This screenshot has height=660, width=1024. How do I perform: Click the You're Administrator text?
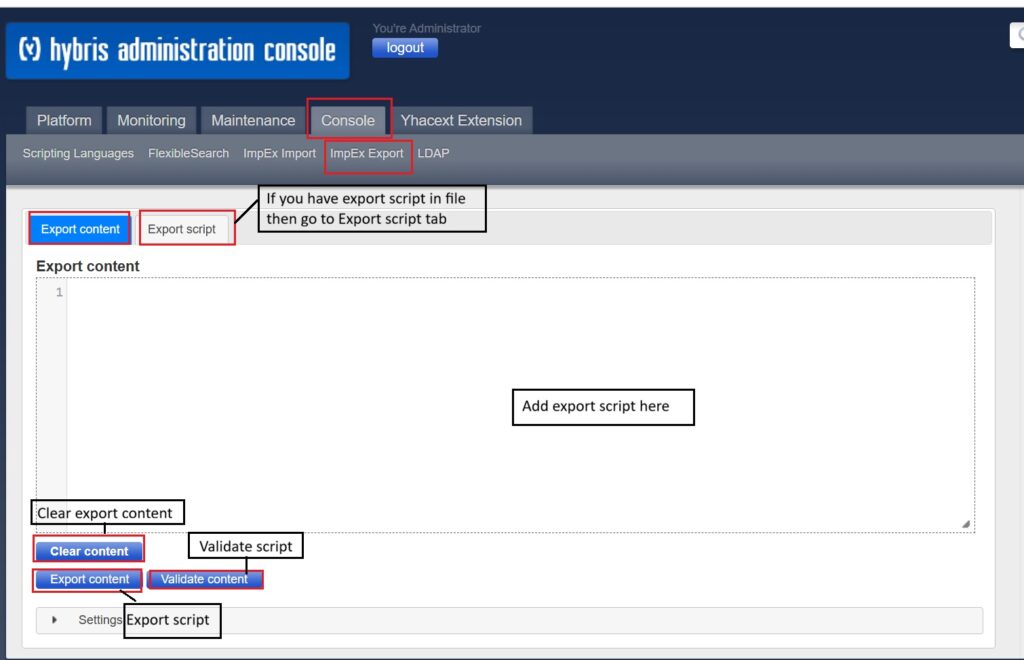tap(426, 28)
